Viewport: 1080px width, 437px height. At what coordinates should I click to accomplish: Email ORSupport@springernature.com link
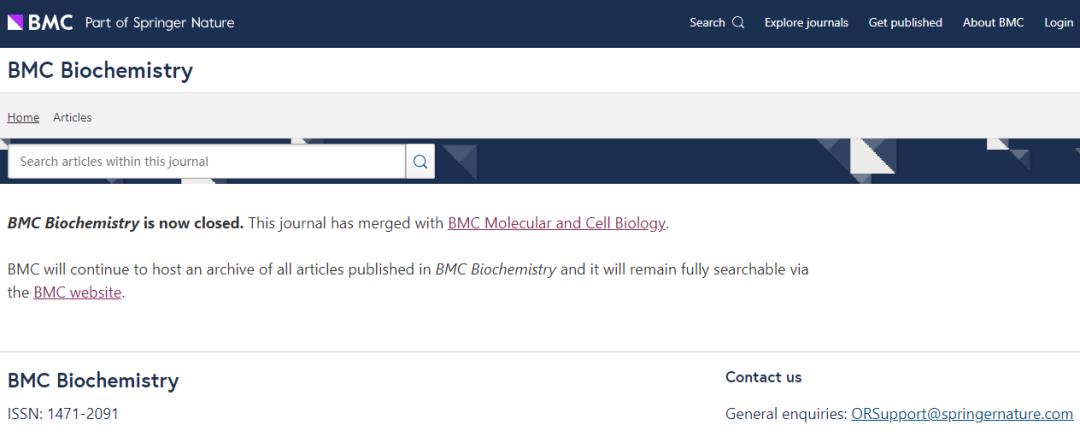coord(962,414)
